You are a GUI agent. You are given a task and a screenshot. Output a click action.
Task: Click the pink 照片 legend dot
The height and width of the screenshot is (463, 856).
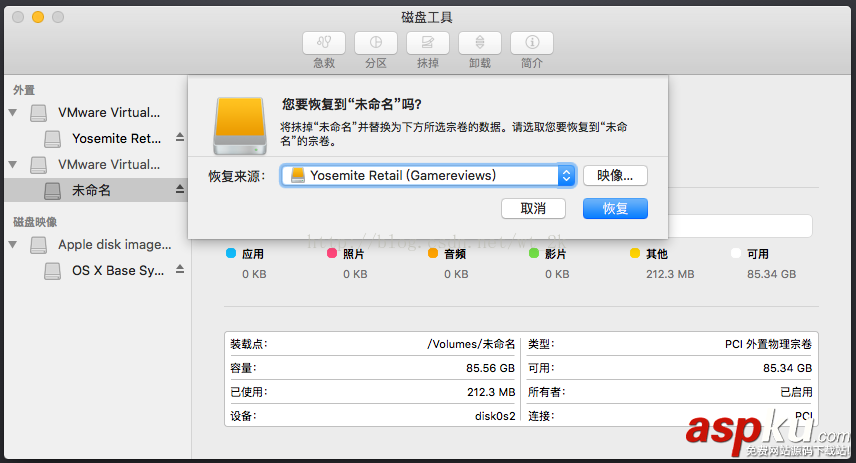coord(332,253)
